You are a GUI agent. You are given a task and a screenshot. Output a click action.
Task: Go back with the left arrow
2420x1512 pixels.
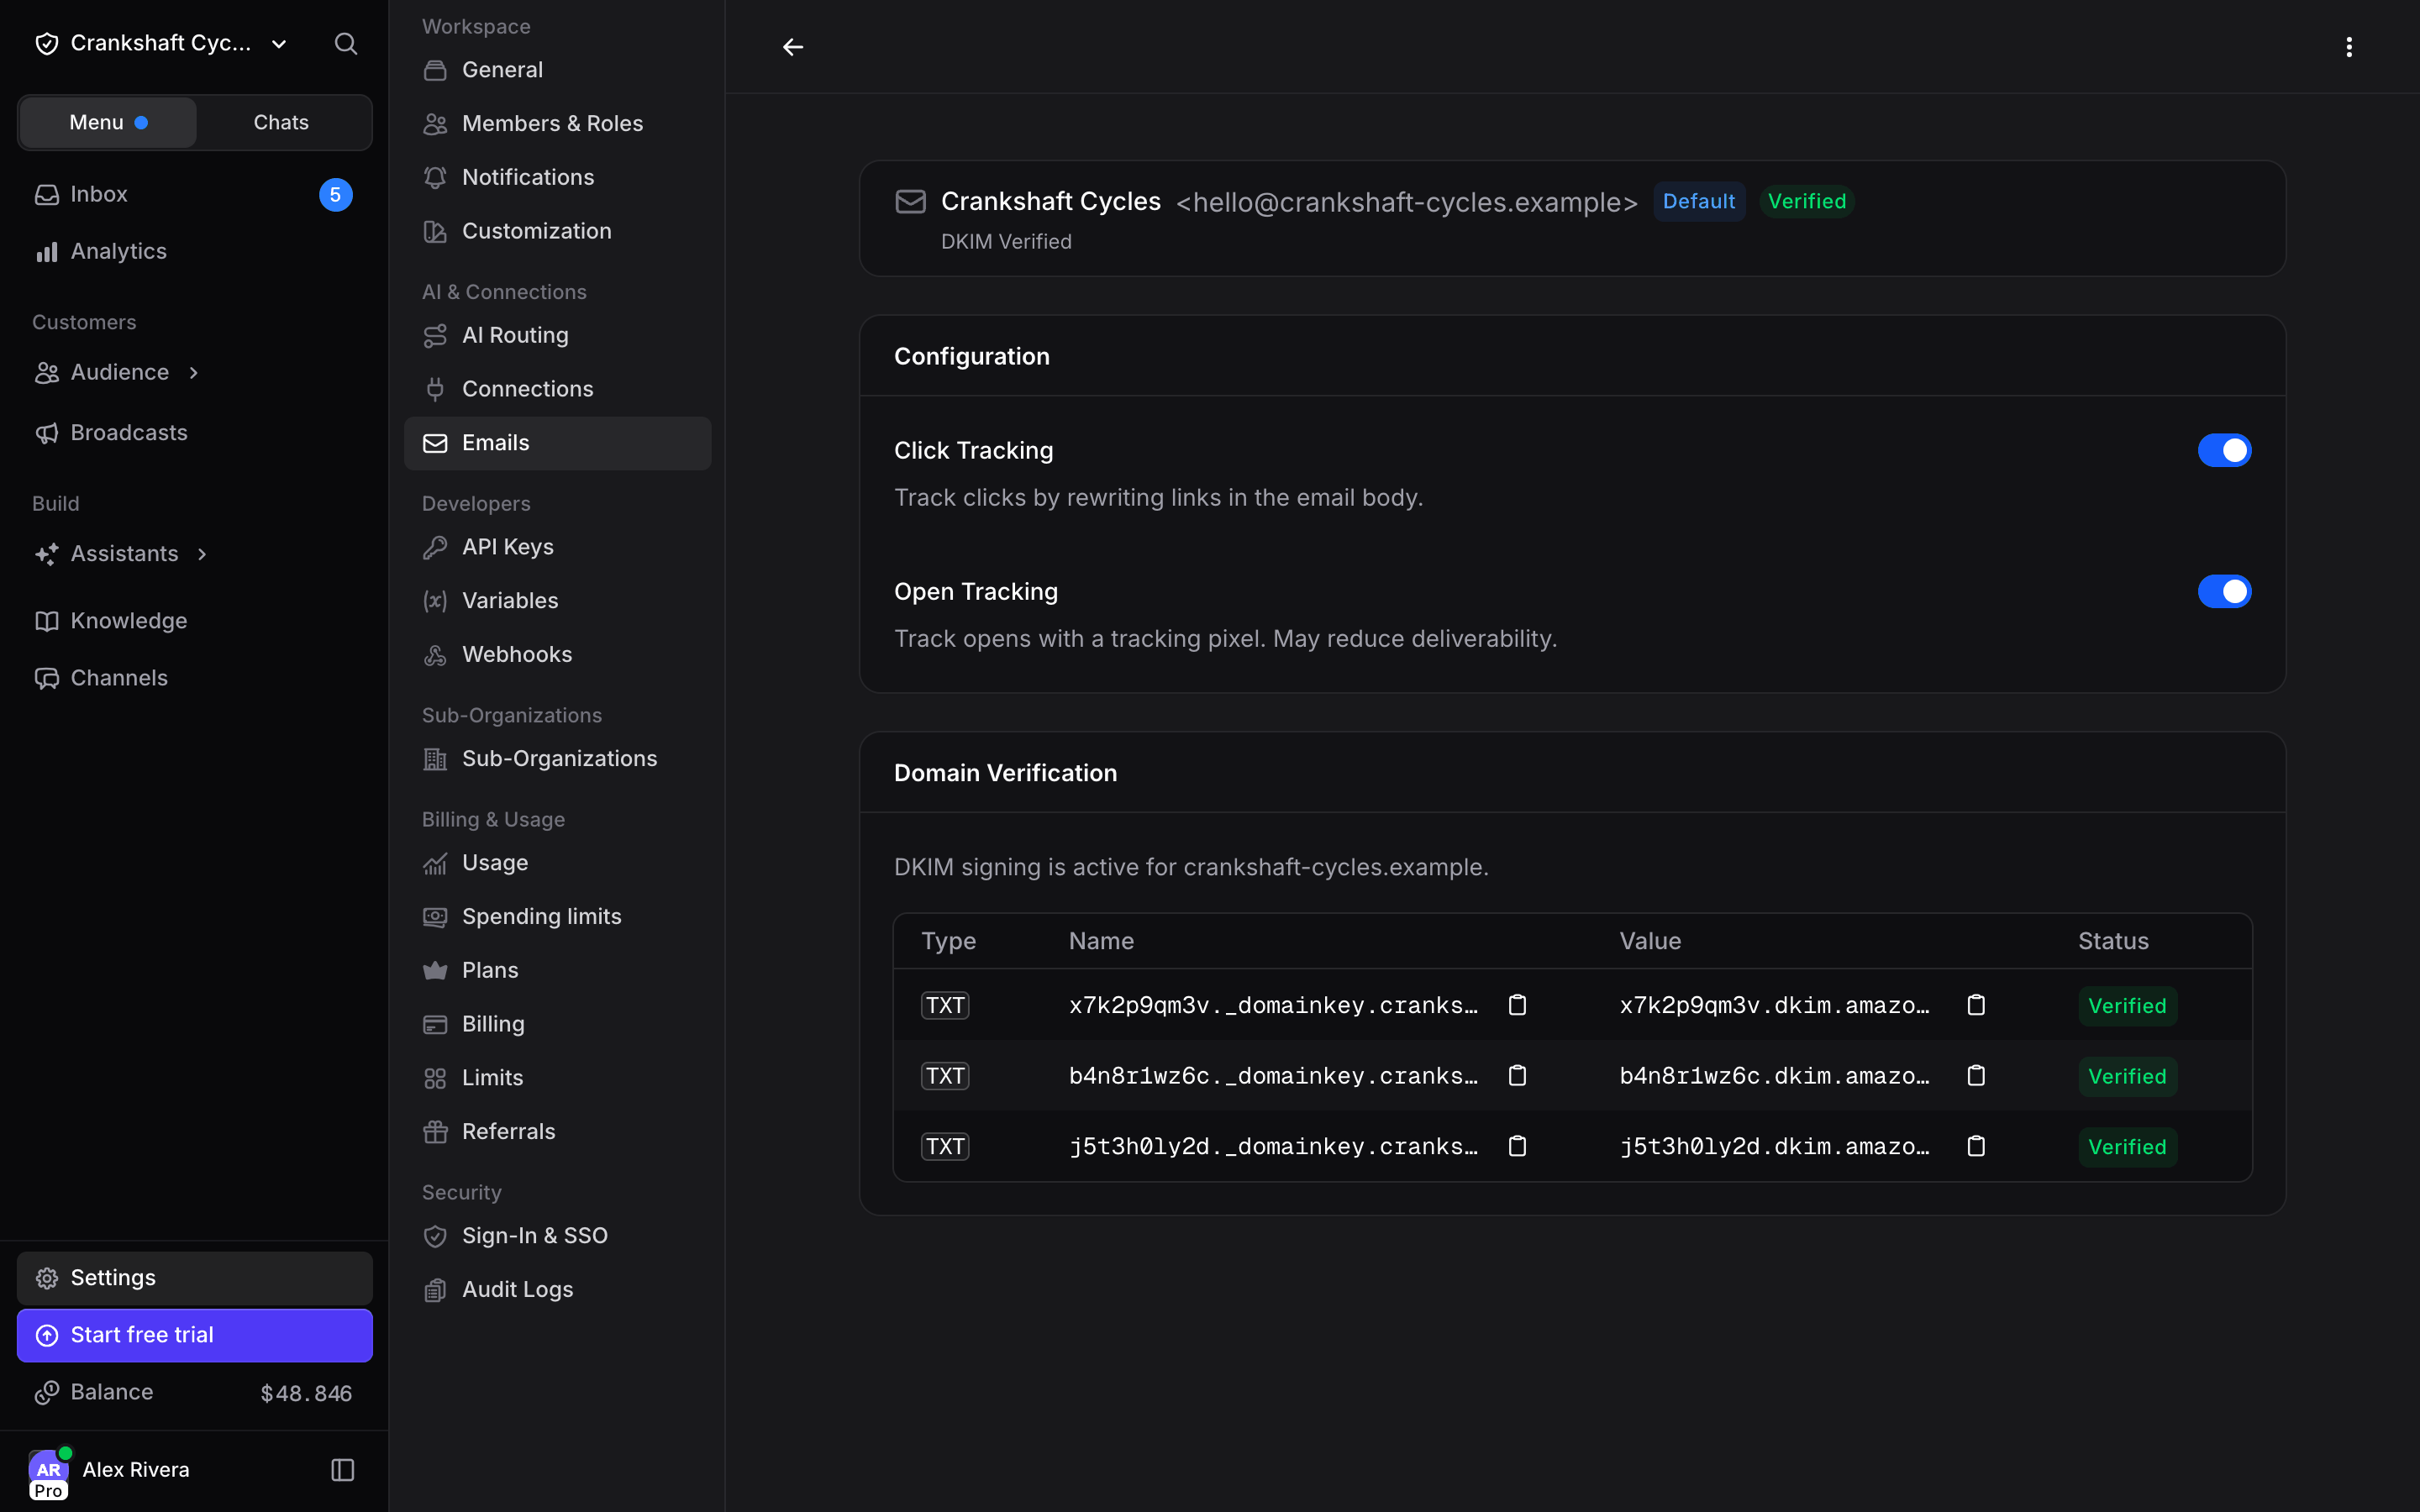(793, 47)
